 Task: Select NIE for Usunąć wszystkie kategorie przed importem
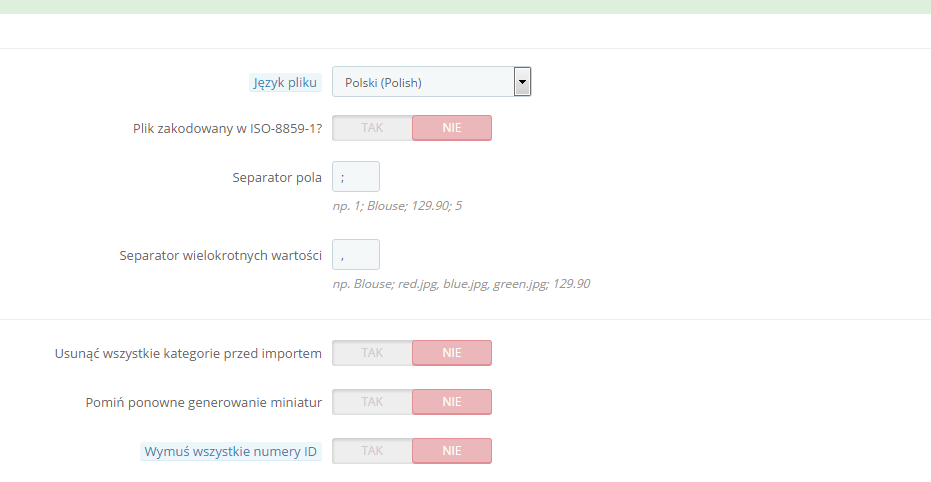(x=452, y=353)
